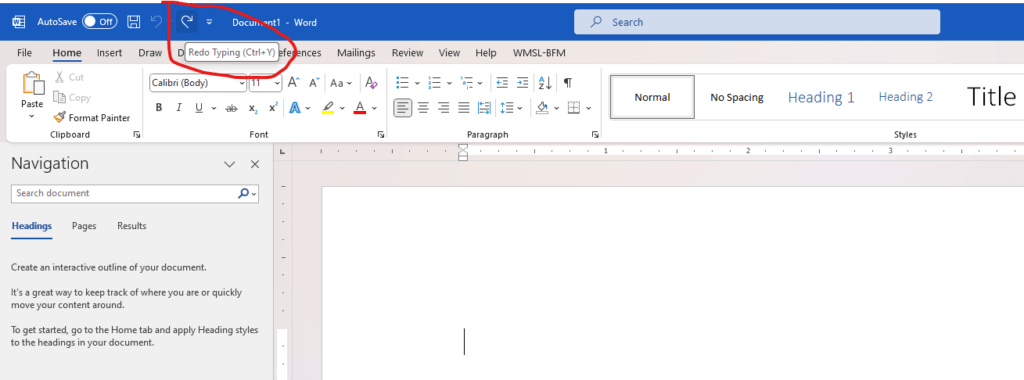
Task: Apply the red font color
Action: (x=359, y=108)
